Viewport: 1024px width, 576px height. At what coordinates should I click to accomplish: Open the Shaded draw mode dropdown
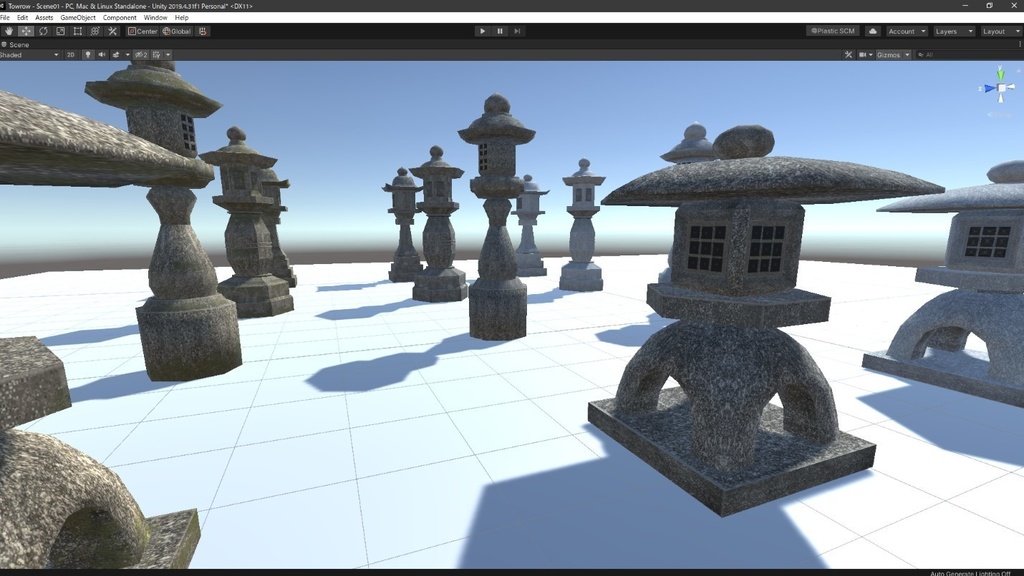click(x=30, y=55)
